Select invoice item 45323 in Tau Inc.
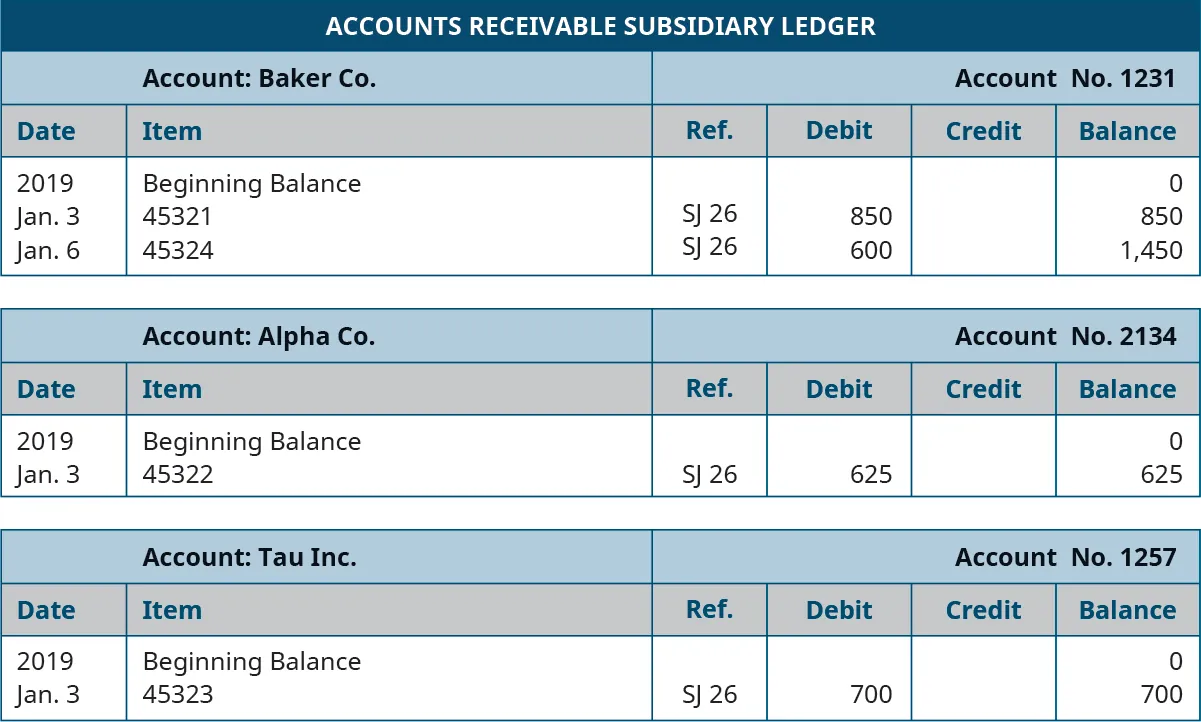 pyautogui.click(x=178, y=694)
